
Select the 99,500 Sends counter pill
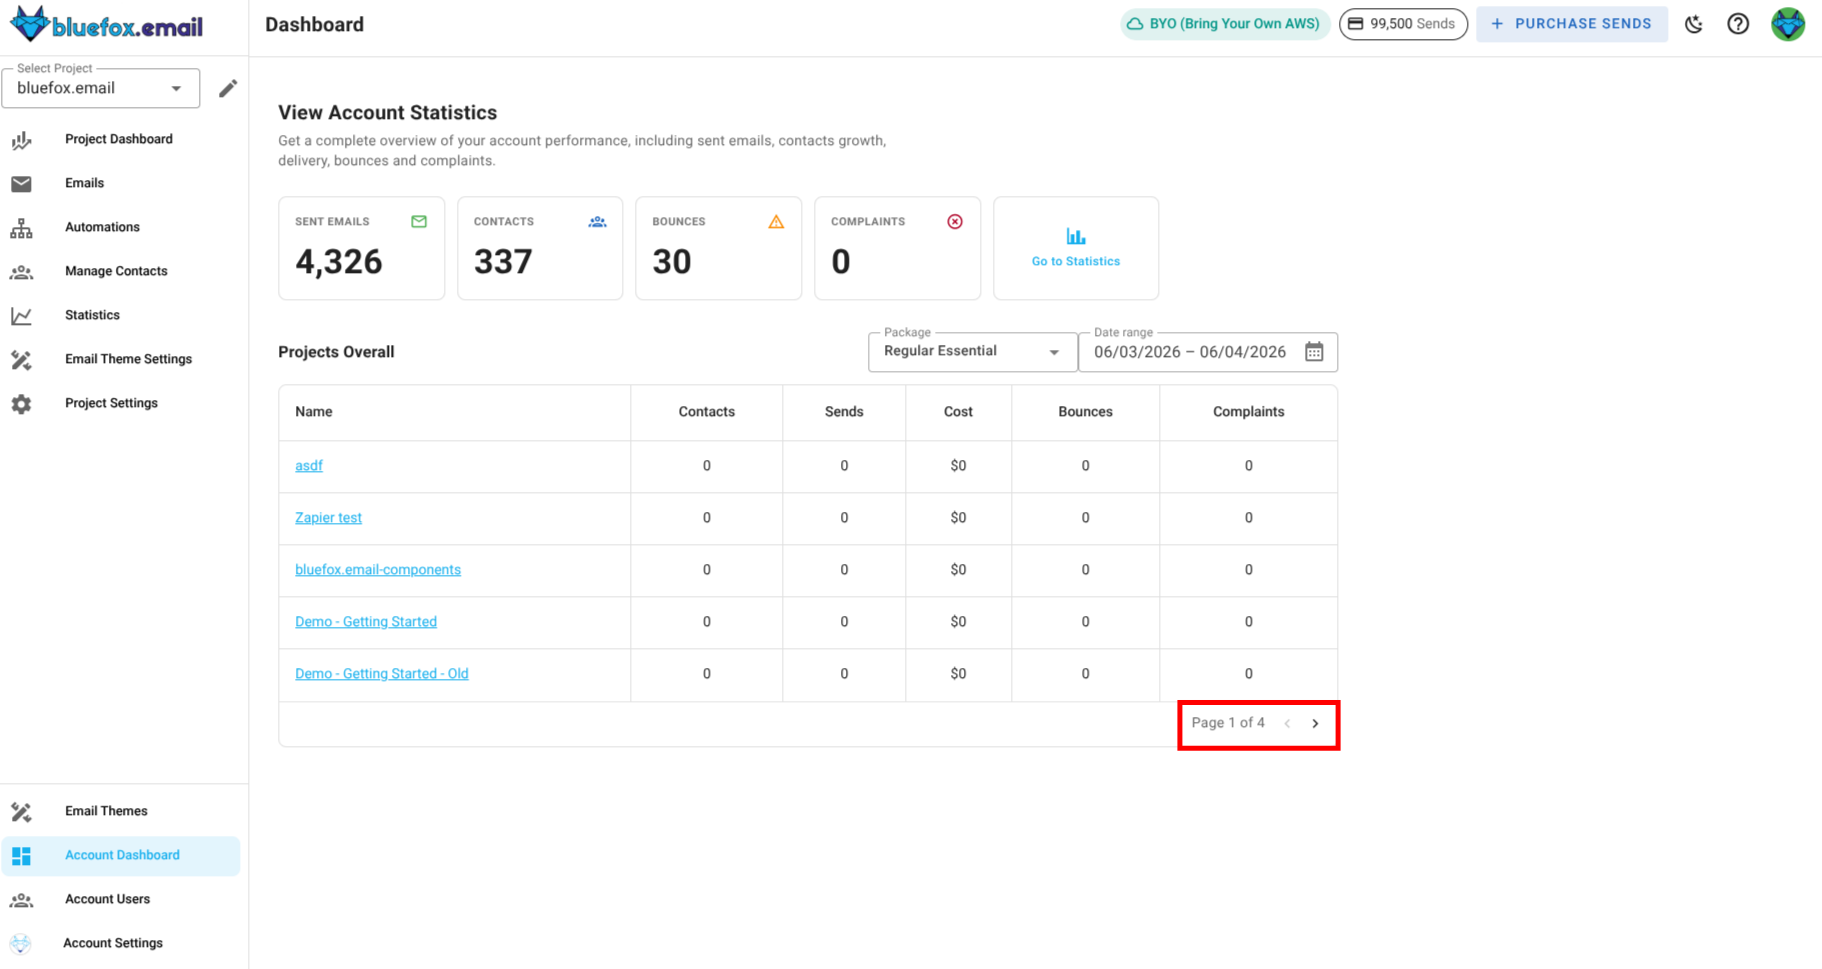click(x=1402, y=23)
